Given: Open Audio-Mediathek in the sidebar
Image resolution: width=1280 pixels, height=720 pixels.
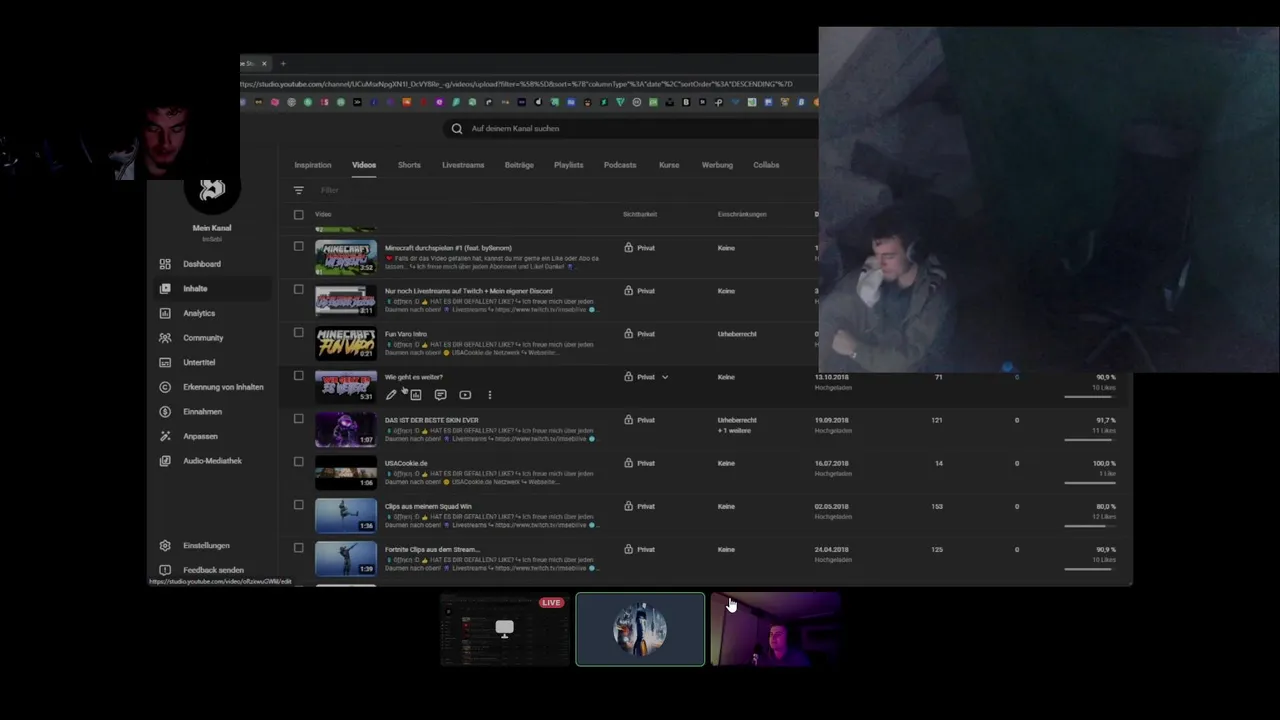Looking at the screenshot, I should [212, 461].
